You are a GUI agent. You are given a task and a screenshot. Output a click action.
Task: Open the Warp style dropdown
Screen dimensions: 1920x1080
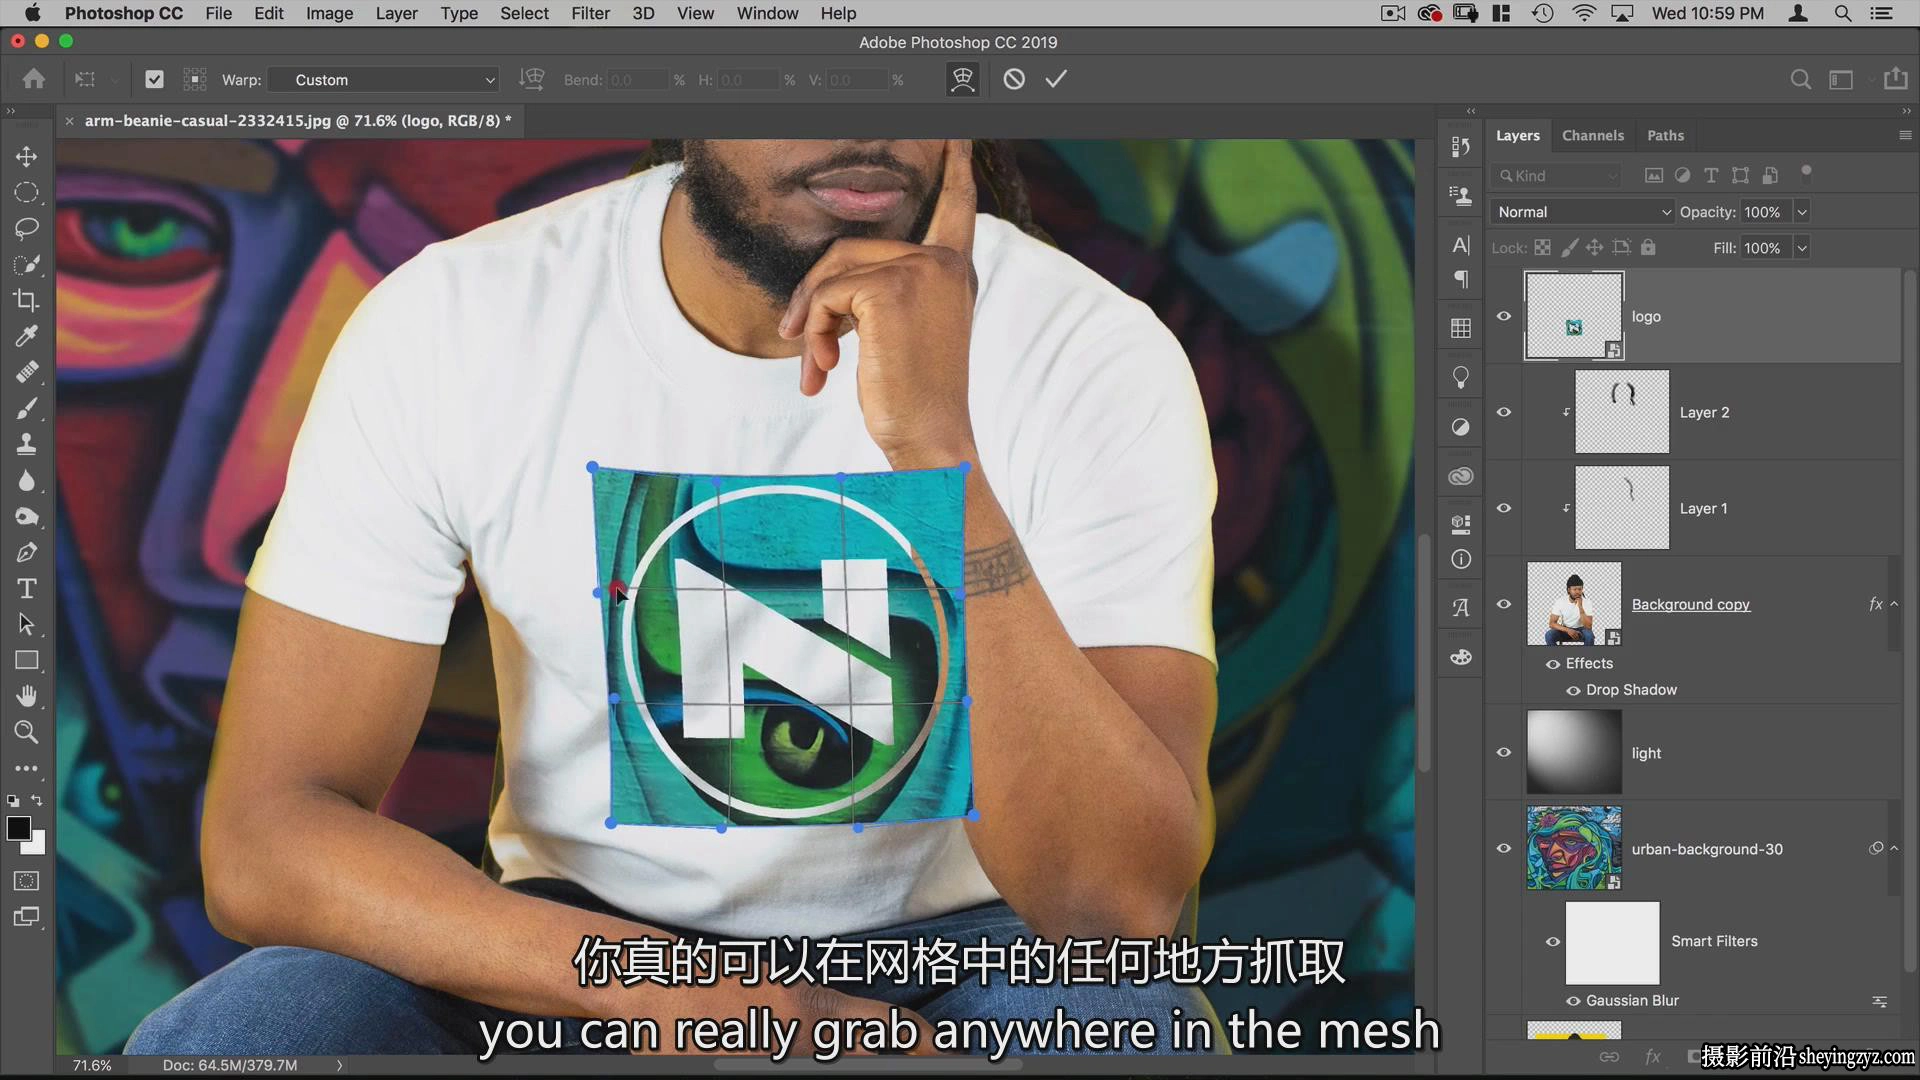[x=384, y=80]
